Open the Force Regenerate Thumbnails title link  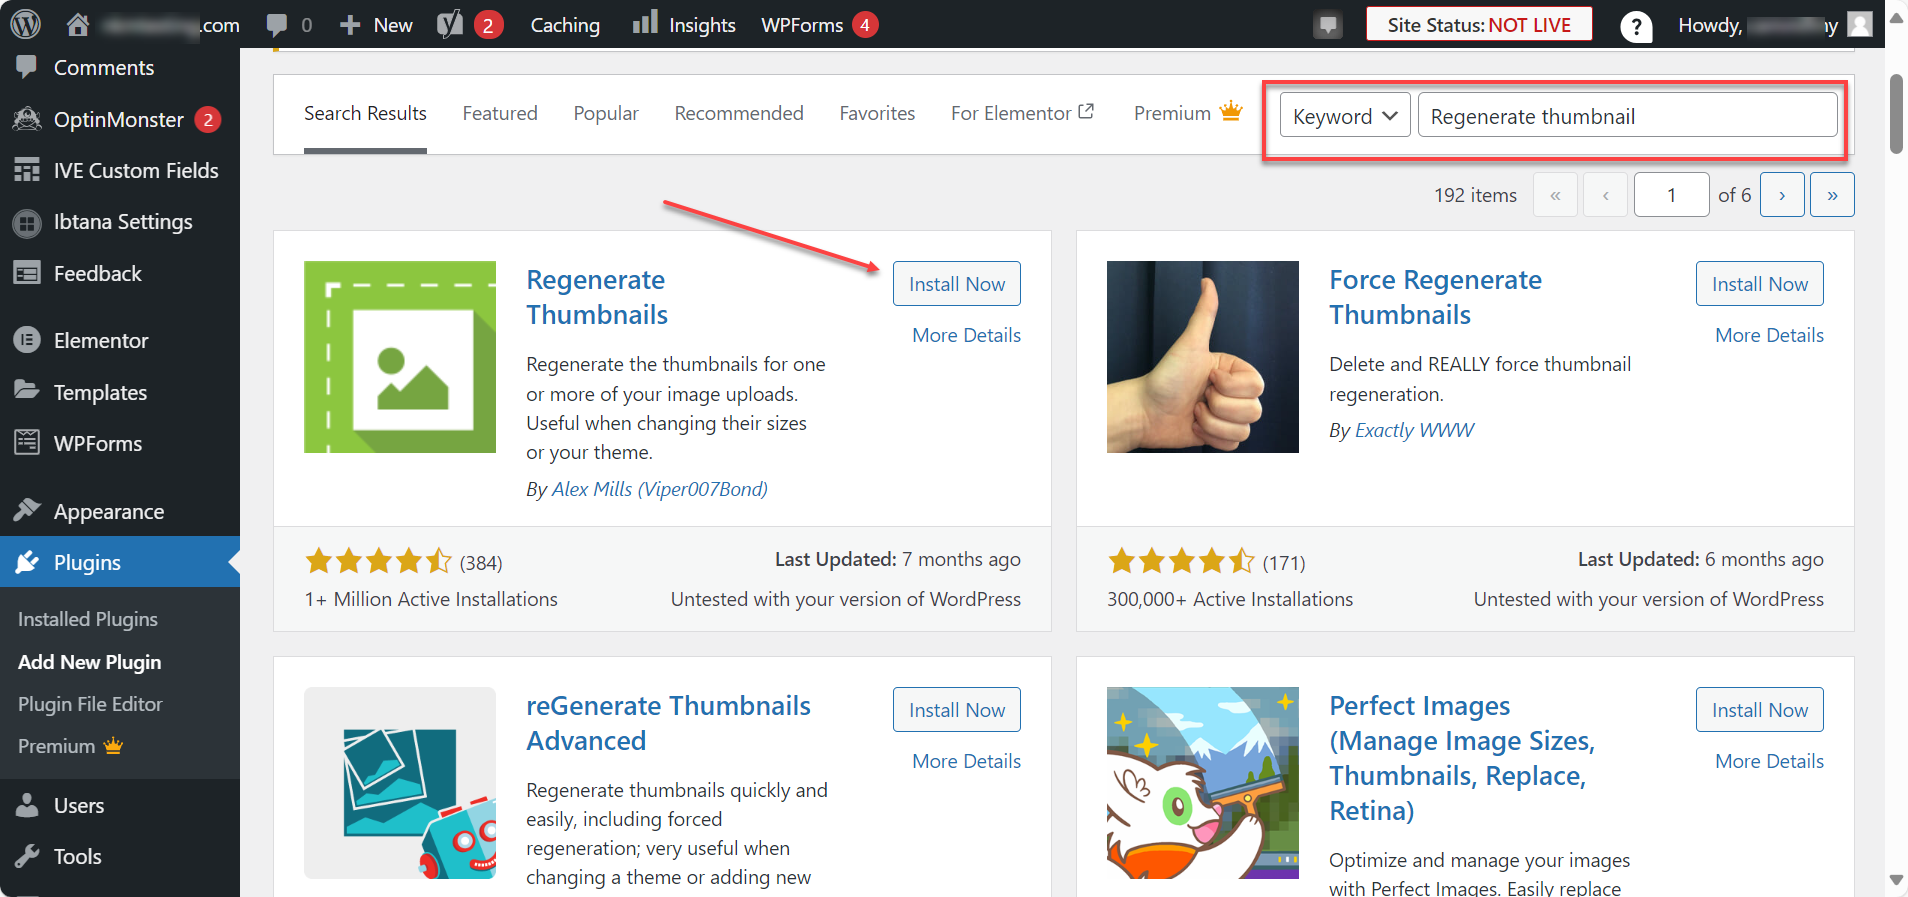pos(1435,297)
